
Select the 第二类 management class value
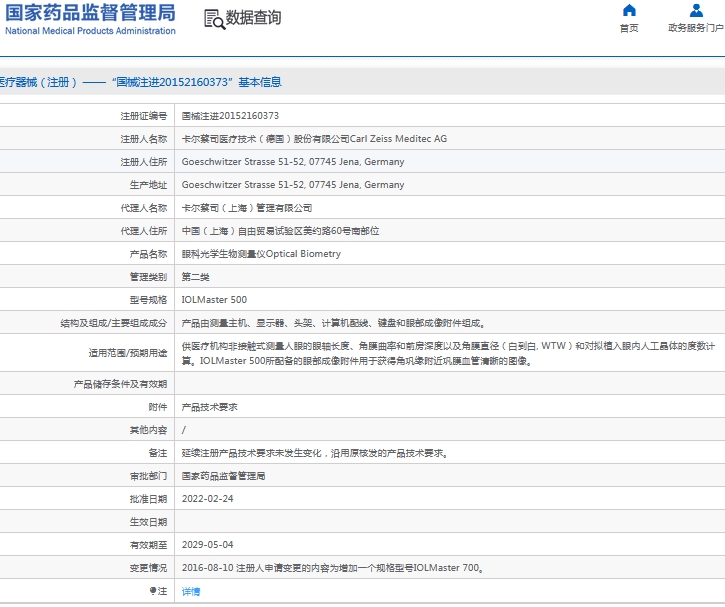click(x=196, y=277)
